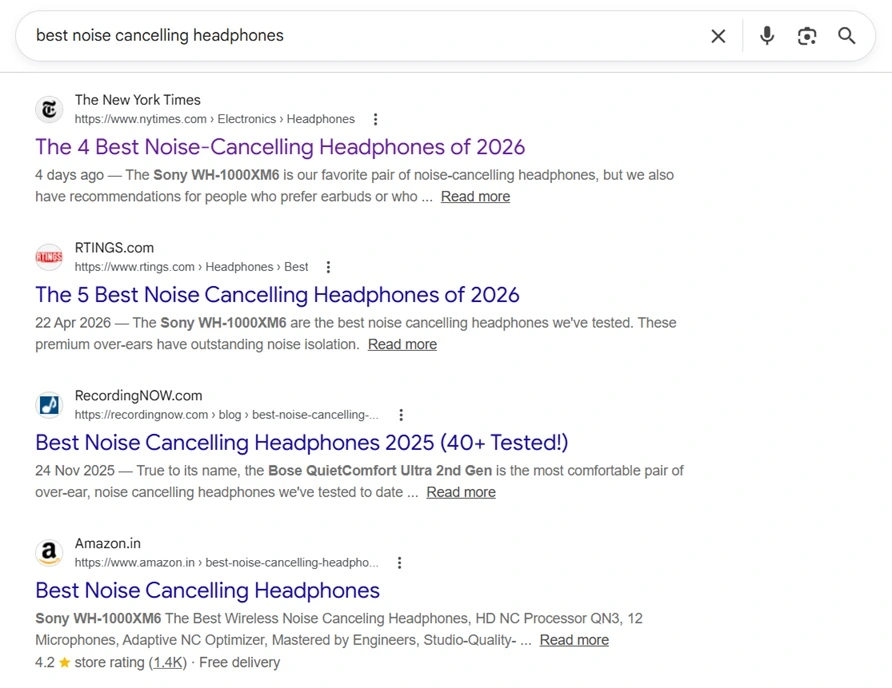The height and width of the screenshot is (688, 892).
Task: Open more options for the amazon.in result
Action: [399, 563]
